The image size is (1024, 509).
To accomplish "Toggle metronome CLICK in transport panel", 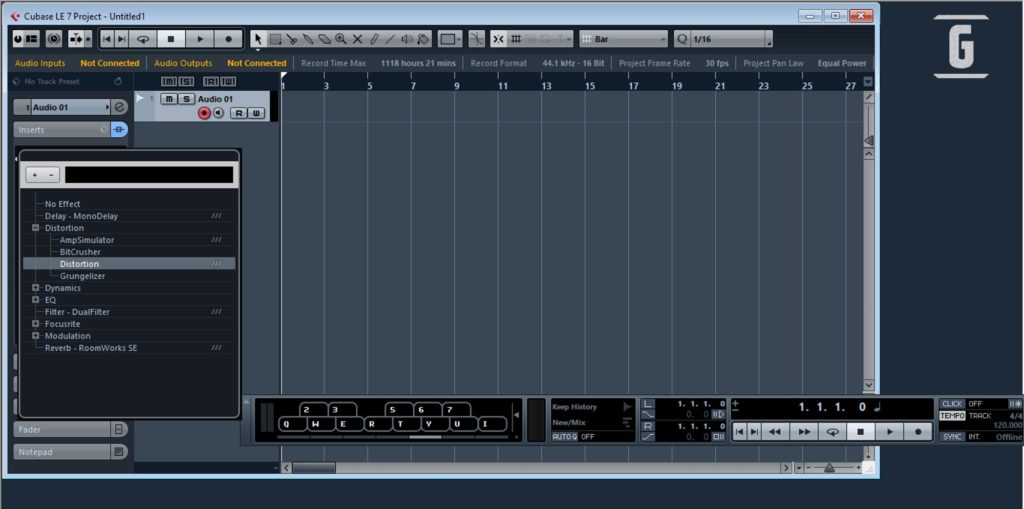I will click(x=952, y=404).
